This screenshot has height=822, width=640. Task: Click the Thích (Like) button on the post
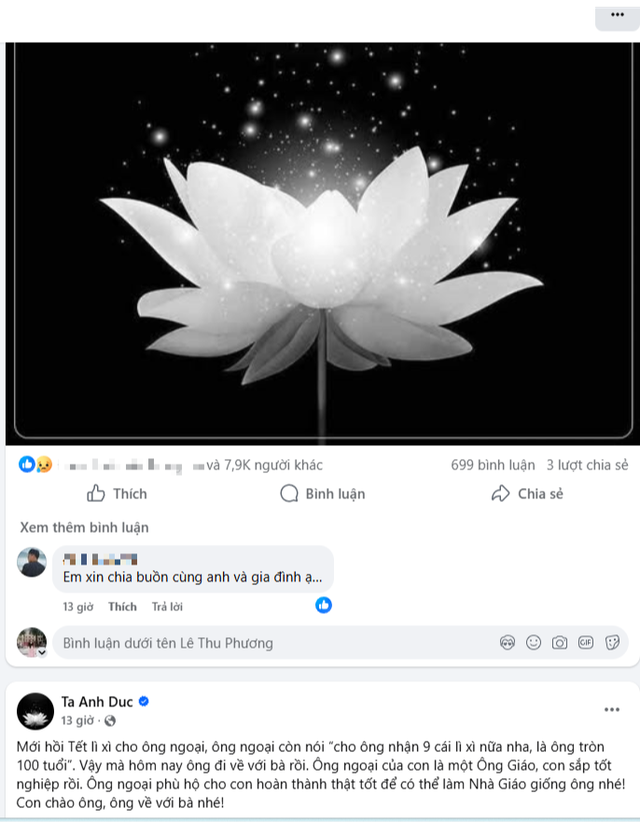pyautogui.click(x=117, y=494)
